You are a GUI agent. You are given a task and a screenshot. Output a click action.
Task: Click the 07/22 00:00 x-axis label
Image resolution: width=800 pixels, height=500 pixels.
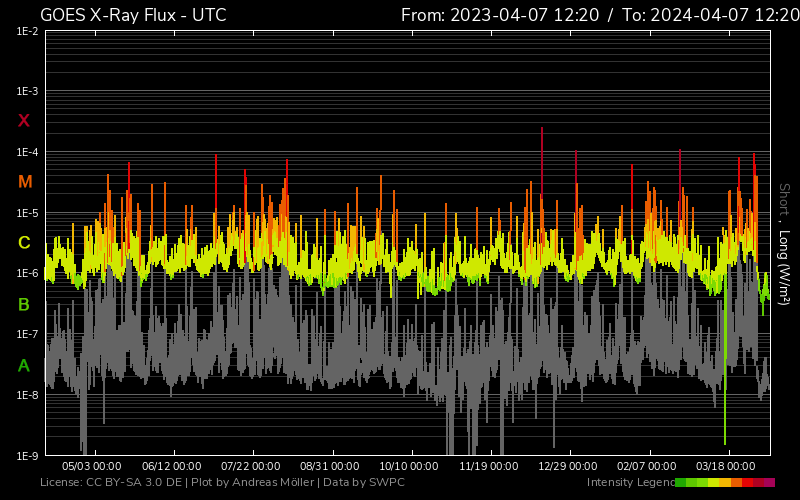point(251,466)
